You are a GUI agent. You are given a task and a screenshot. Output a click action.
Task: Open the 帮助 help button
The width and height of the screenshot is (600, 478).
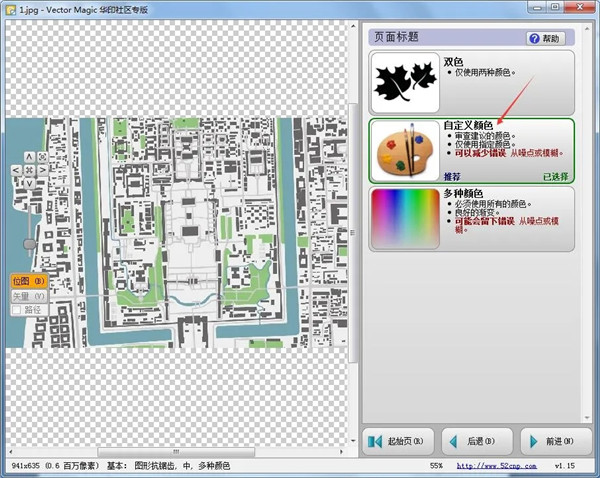click(x=546, y=38)
